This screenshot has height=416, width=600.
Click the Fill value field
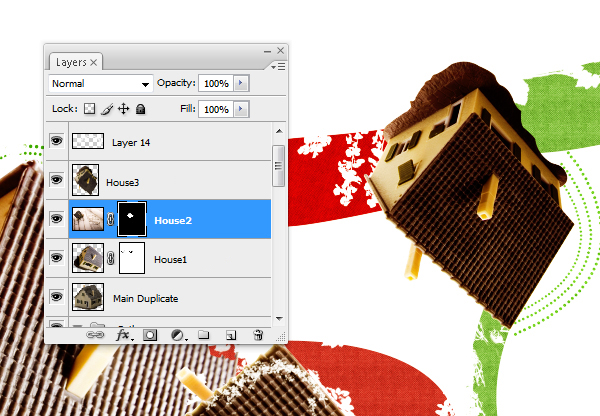[x=216, y=109]
